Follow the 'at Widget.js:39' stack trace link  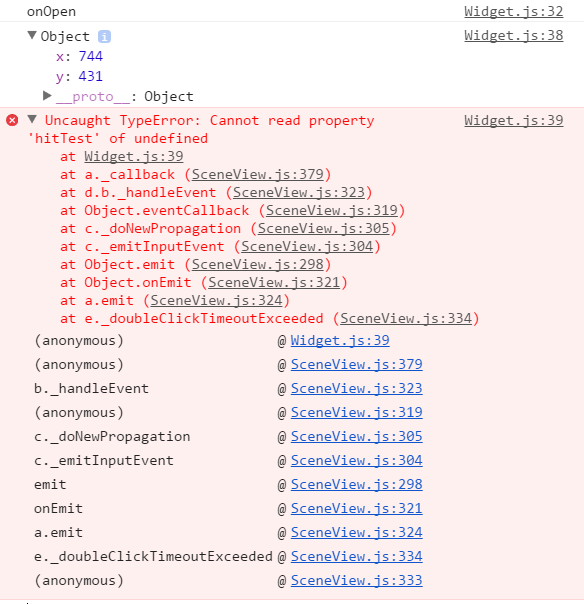click(x=134, y=156)
